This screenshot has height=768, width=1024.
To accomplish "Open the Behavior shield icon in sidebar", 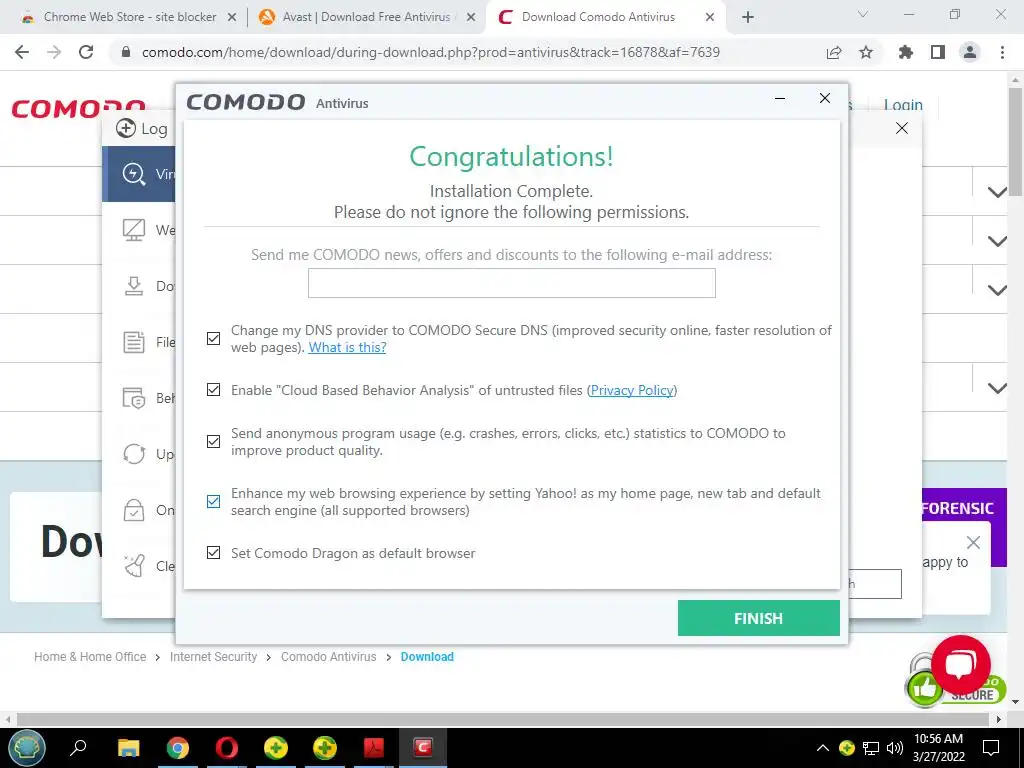I will coord(134,398).
